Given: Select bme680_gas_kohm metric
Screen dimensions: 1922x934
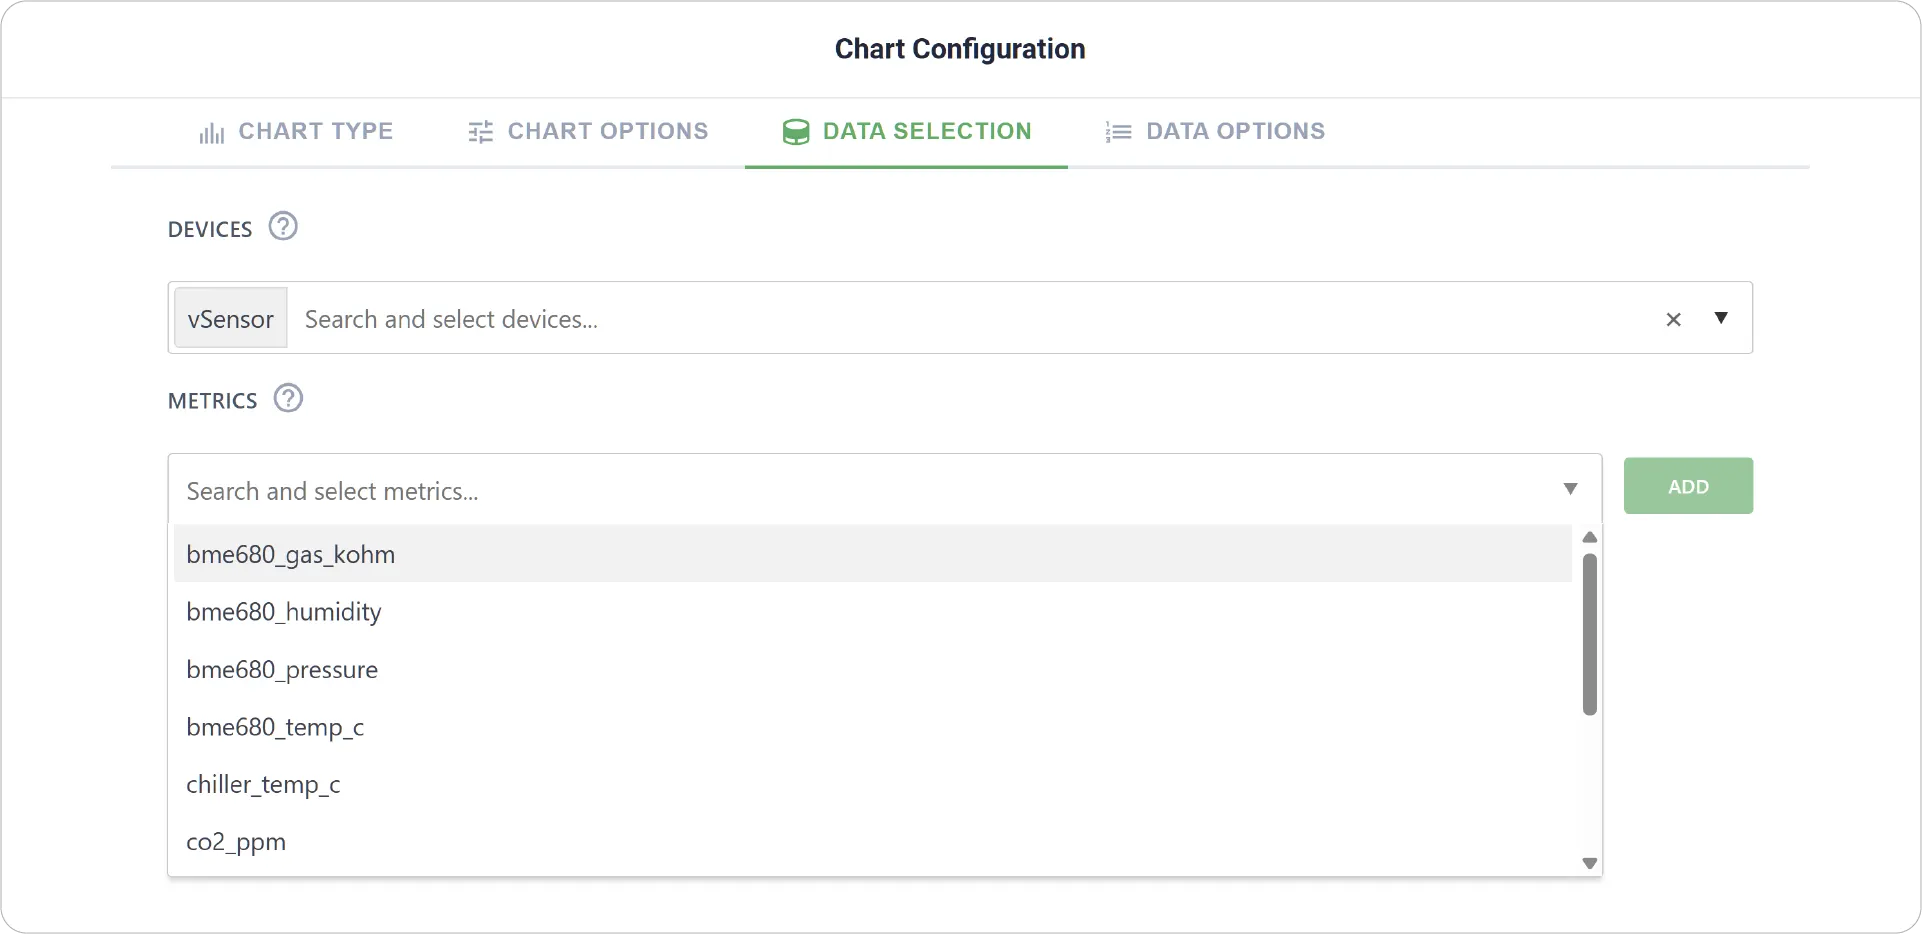Looking at the screenshot, I should [872, 554].
